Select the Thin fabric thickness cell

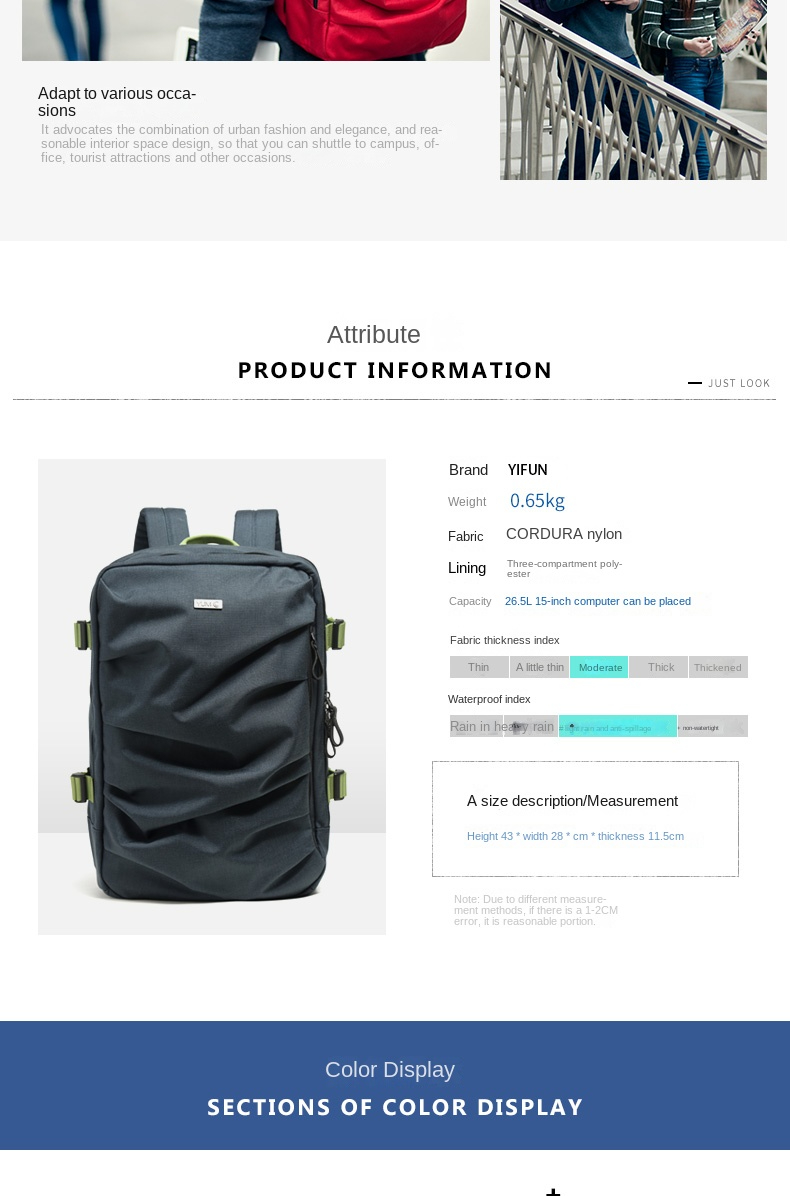479,667
